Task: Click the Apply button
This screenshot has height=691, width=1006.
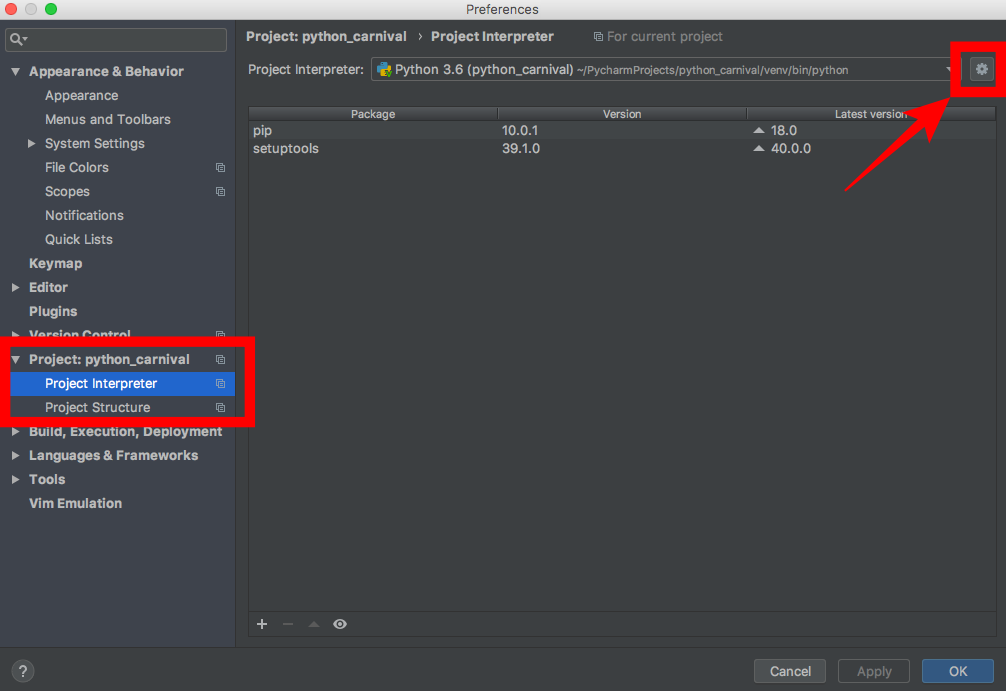Action: [873, 670]
